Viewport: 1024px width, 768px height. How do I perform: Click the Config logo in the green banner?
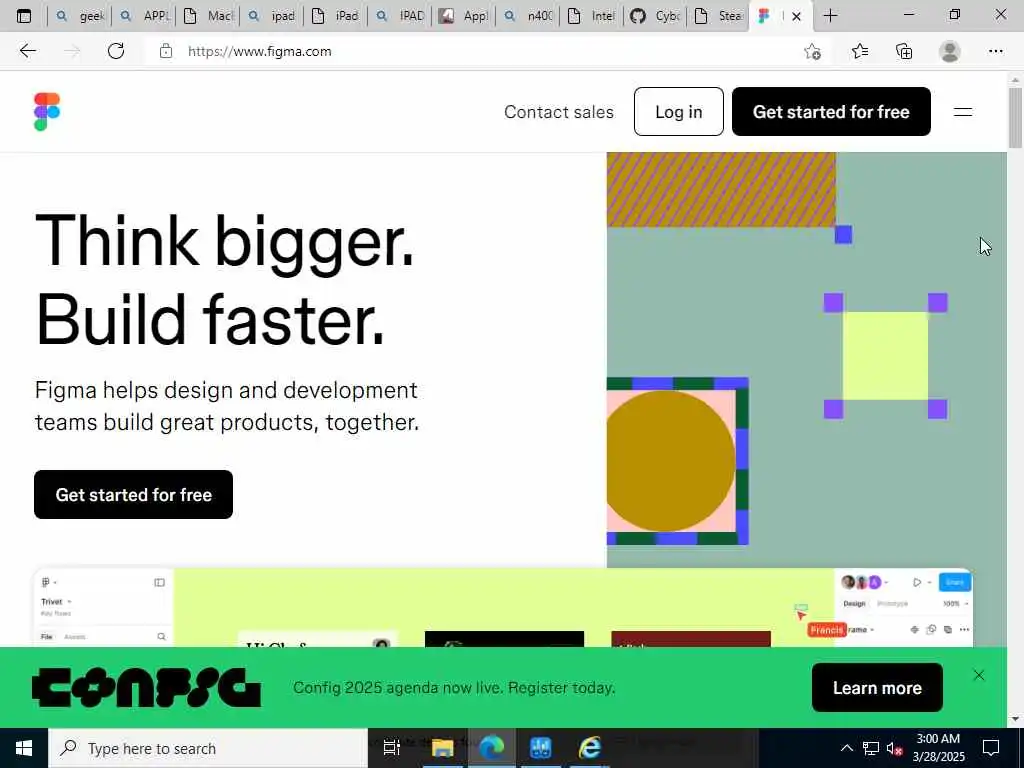pyautogui.click(x=146, y=688)
